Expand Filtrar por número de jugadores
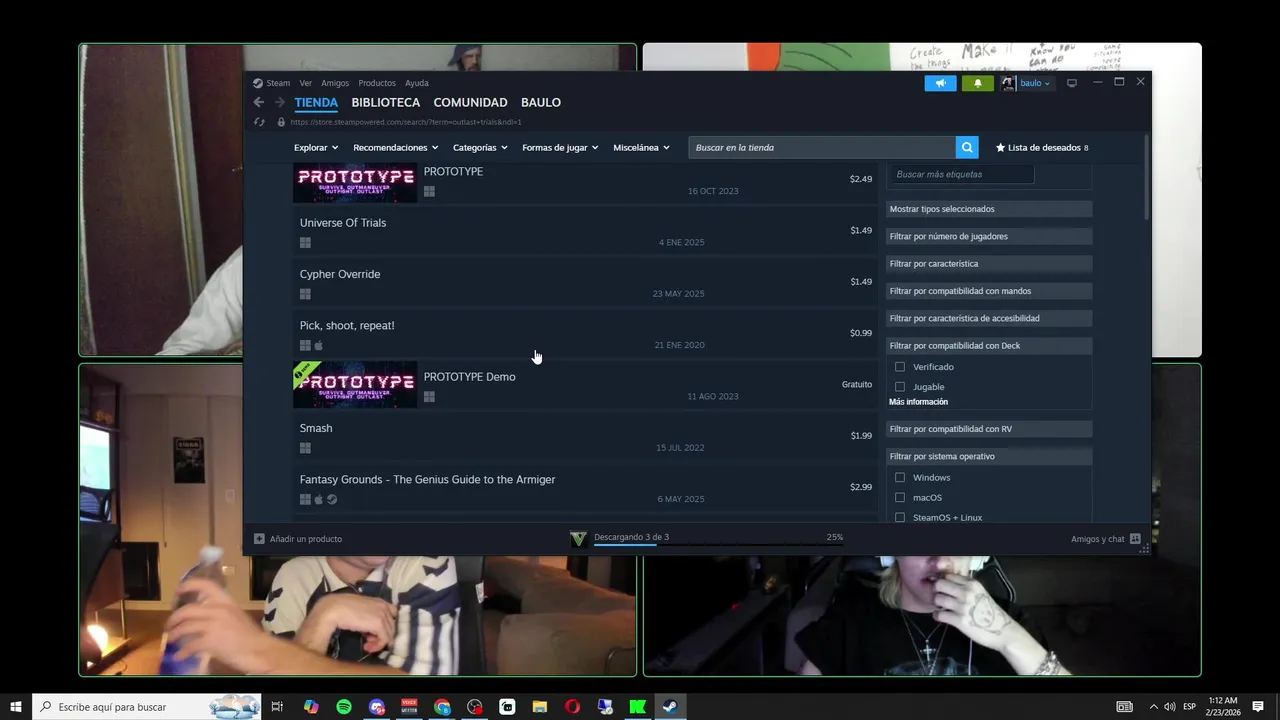Viewport: 1280px width, 720px height. [989, 236]
